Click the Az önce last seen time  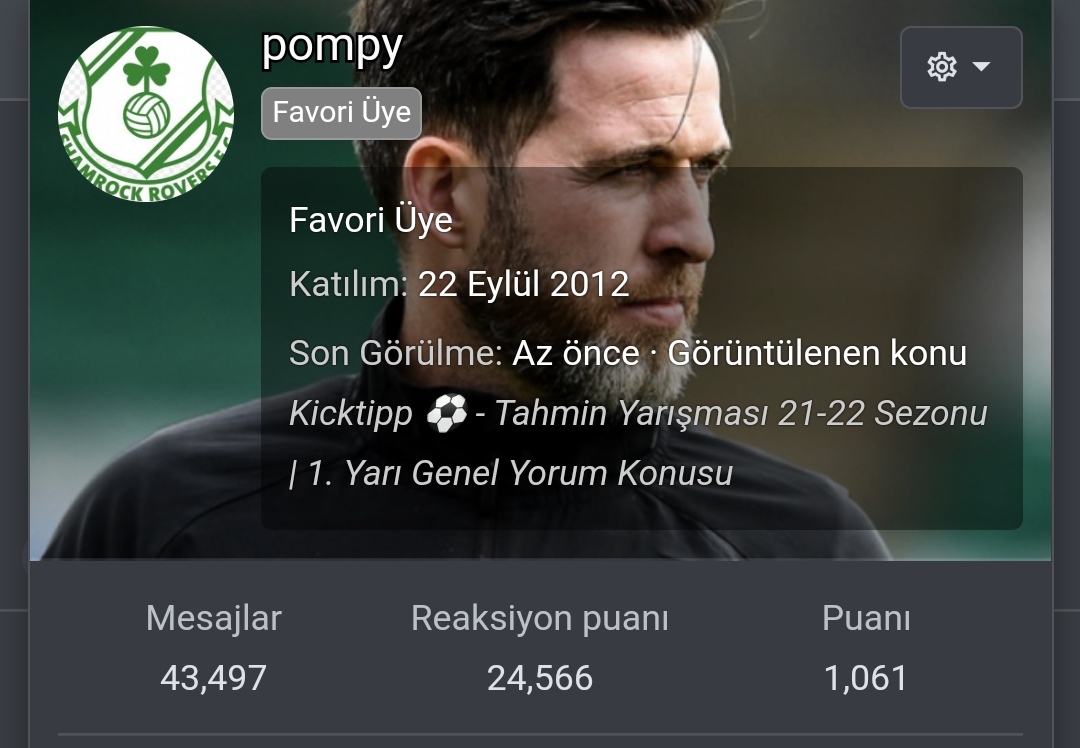point(576,353)
